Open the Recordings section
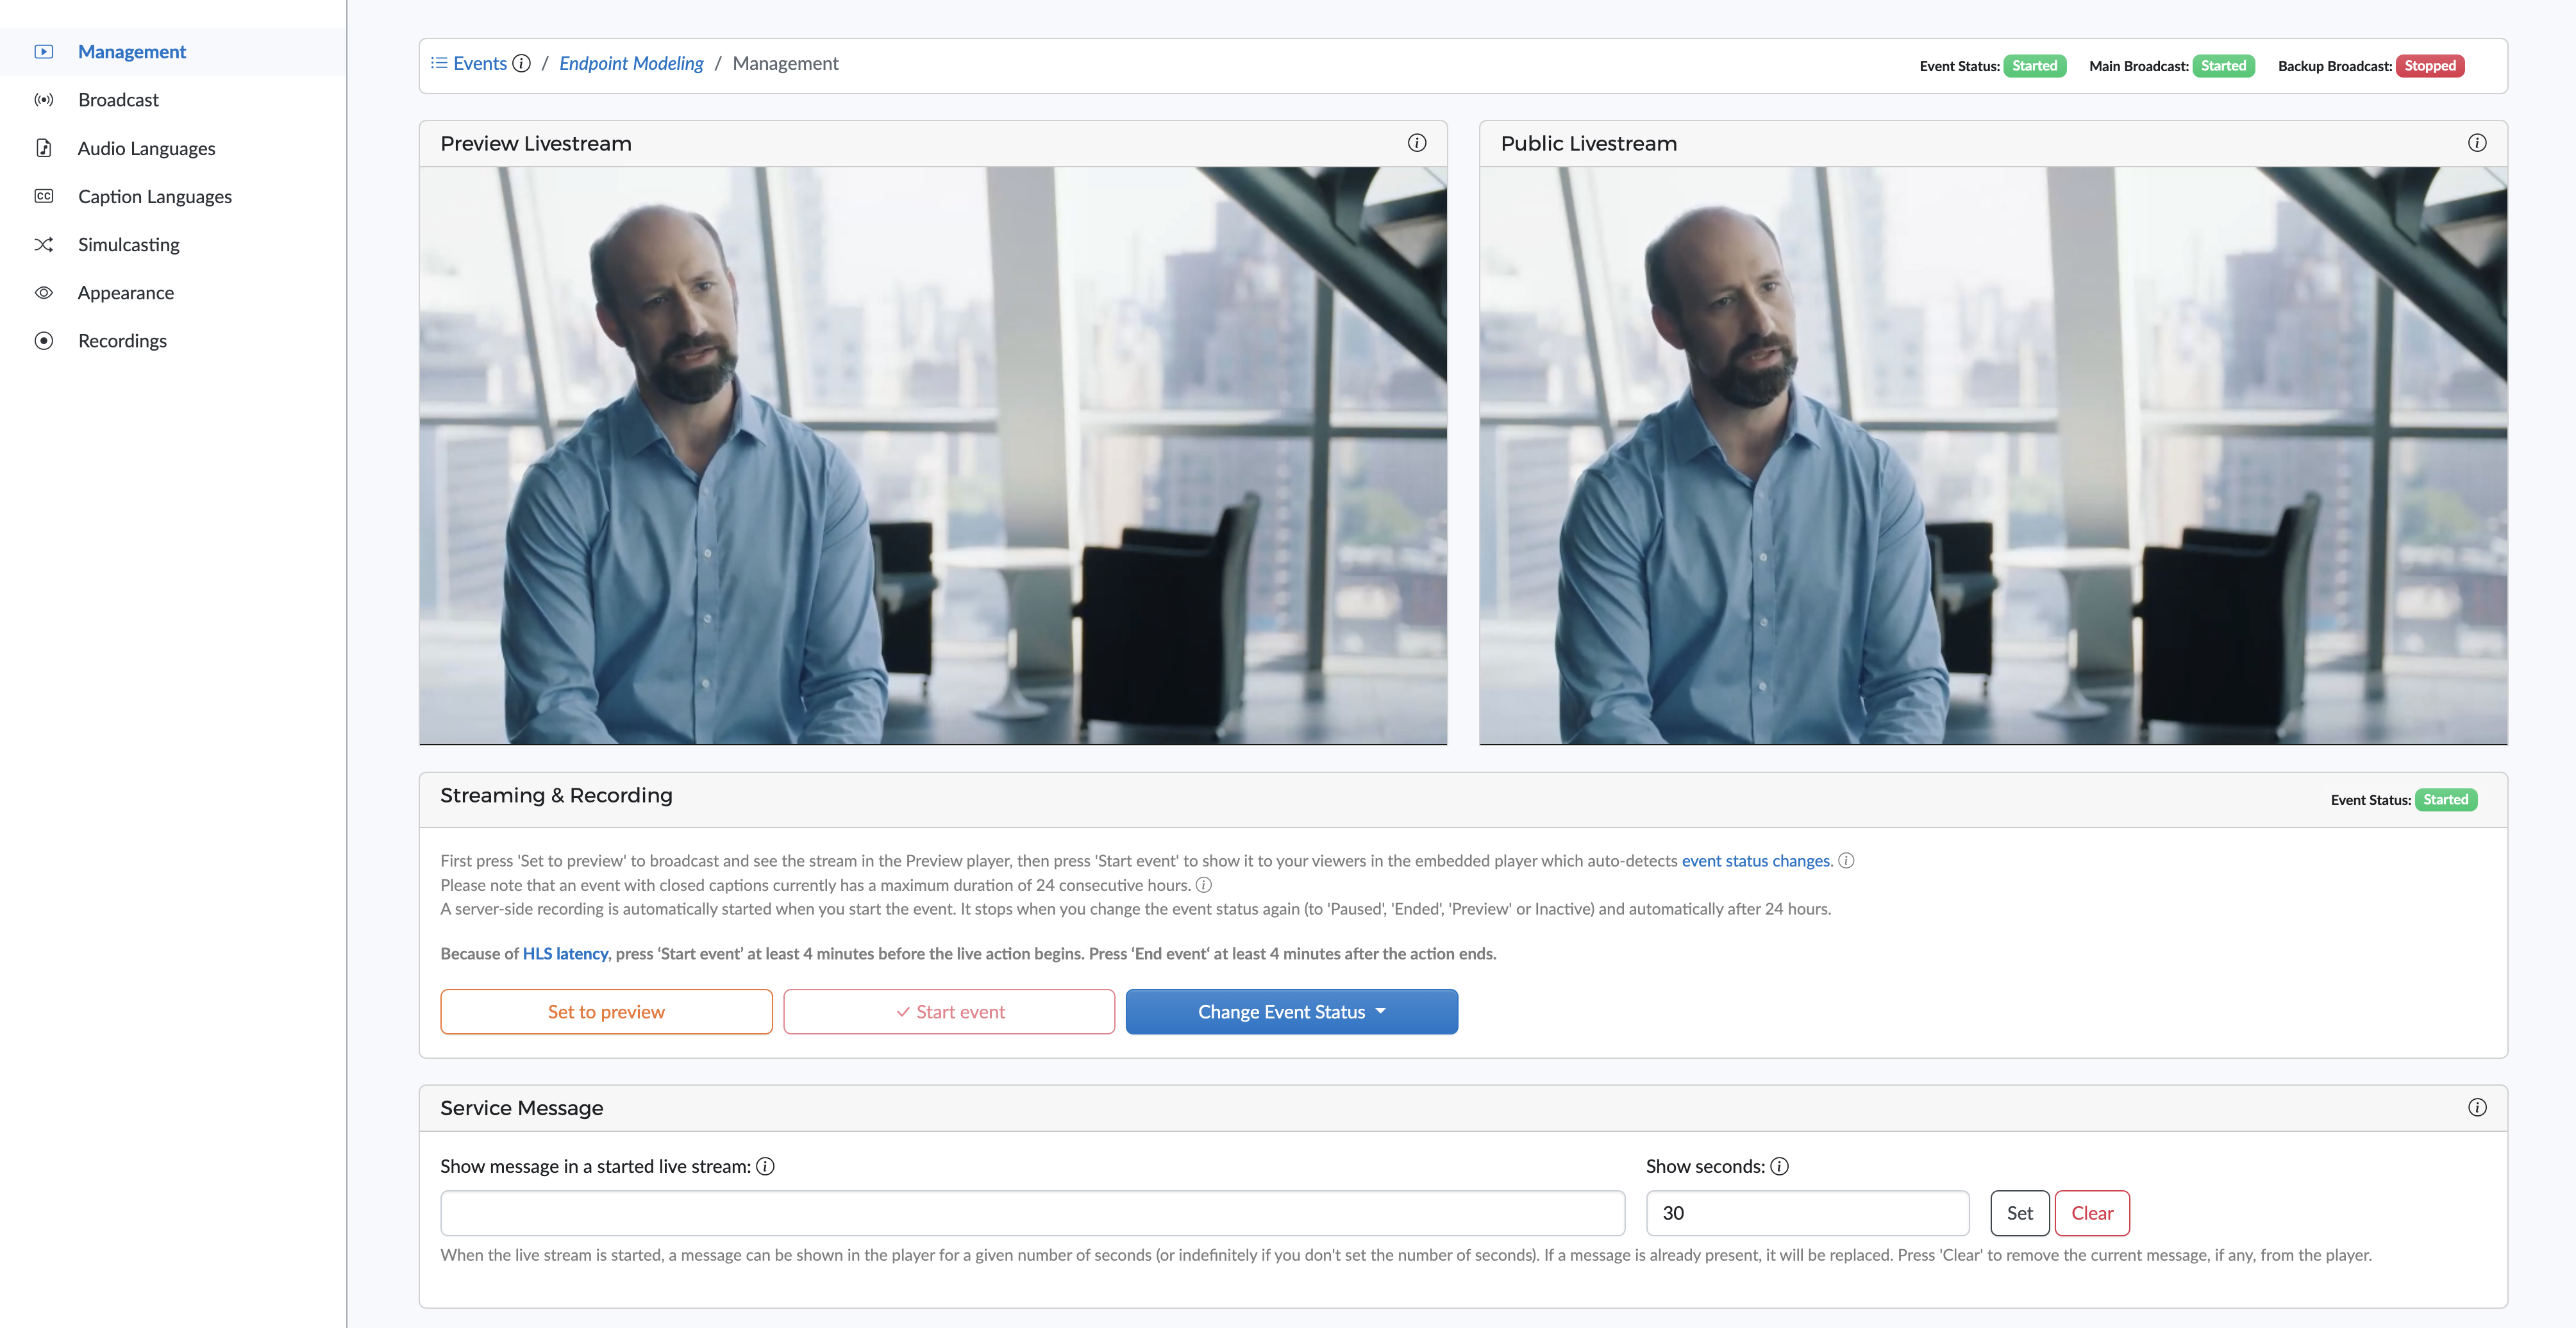The width and height of the screenshot is (2576, 1328). click(x=172, y=341)
